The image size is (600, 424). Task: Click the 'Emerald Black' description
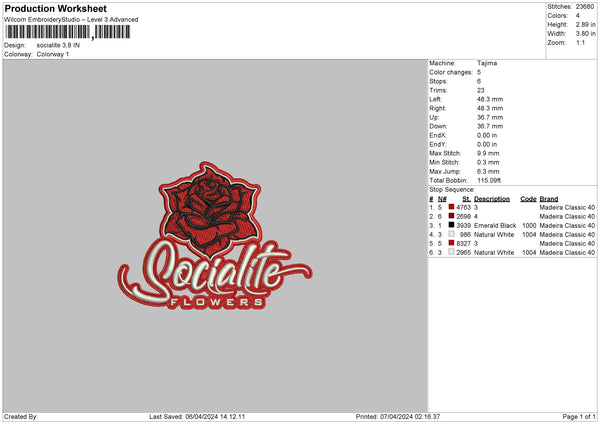(x=495, y=225)
